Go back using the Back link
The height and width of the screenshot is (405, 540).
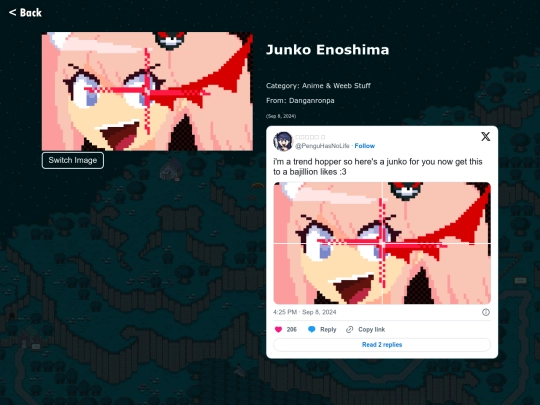tap(25, 13)
